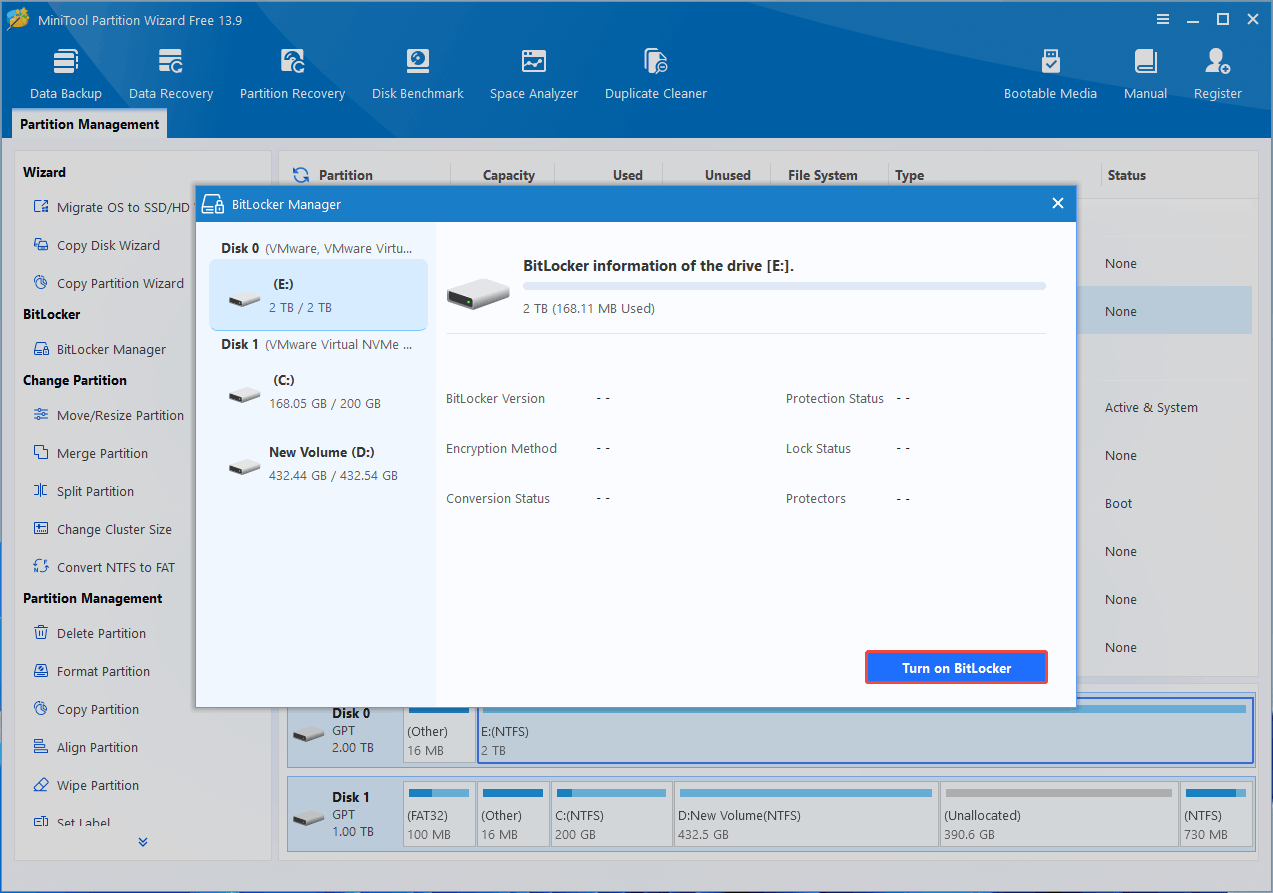Open Copy Disk Wizard
The width and height of the screenshot is (1273, 893).
pos(97,245)
